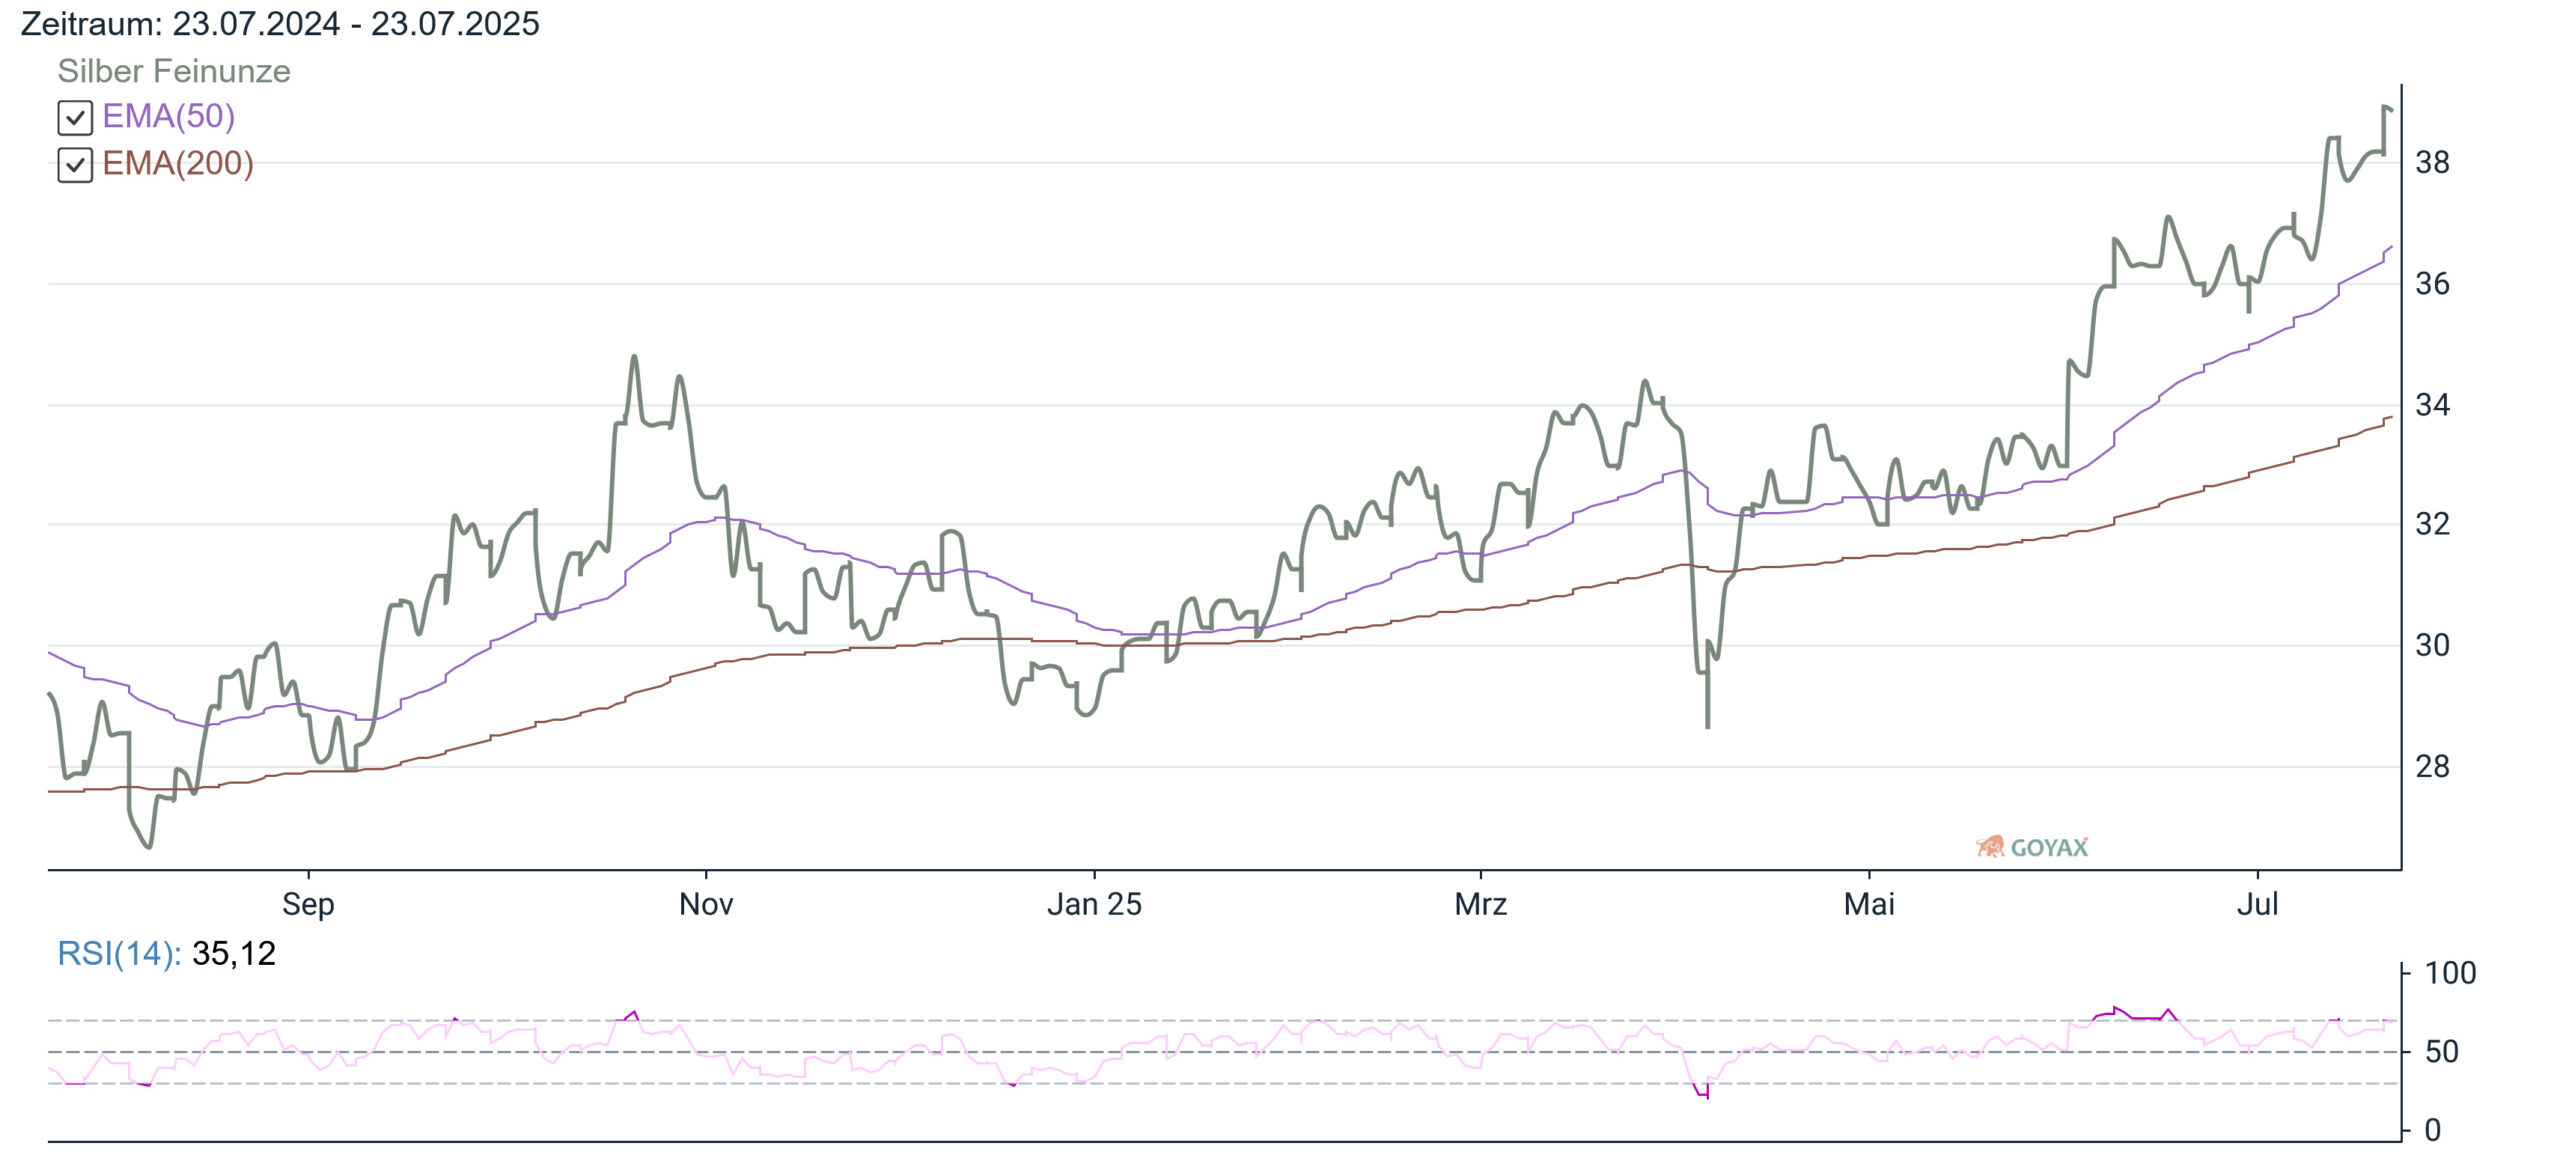Uncheck the EMA(50) checkbox
2560x1152 pixels.
tap(75, 118)
